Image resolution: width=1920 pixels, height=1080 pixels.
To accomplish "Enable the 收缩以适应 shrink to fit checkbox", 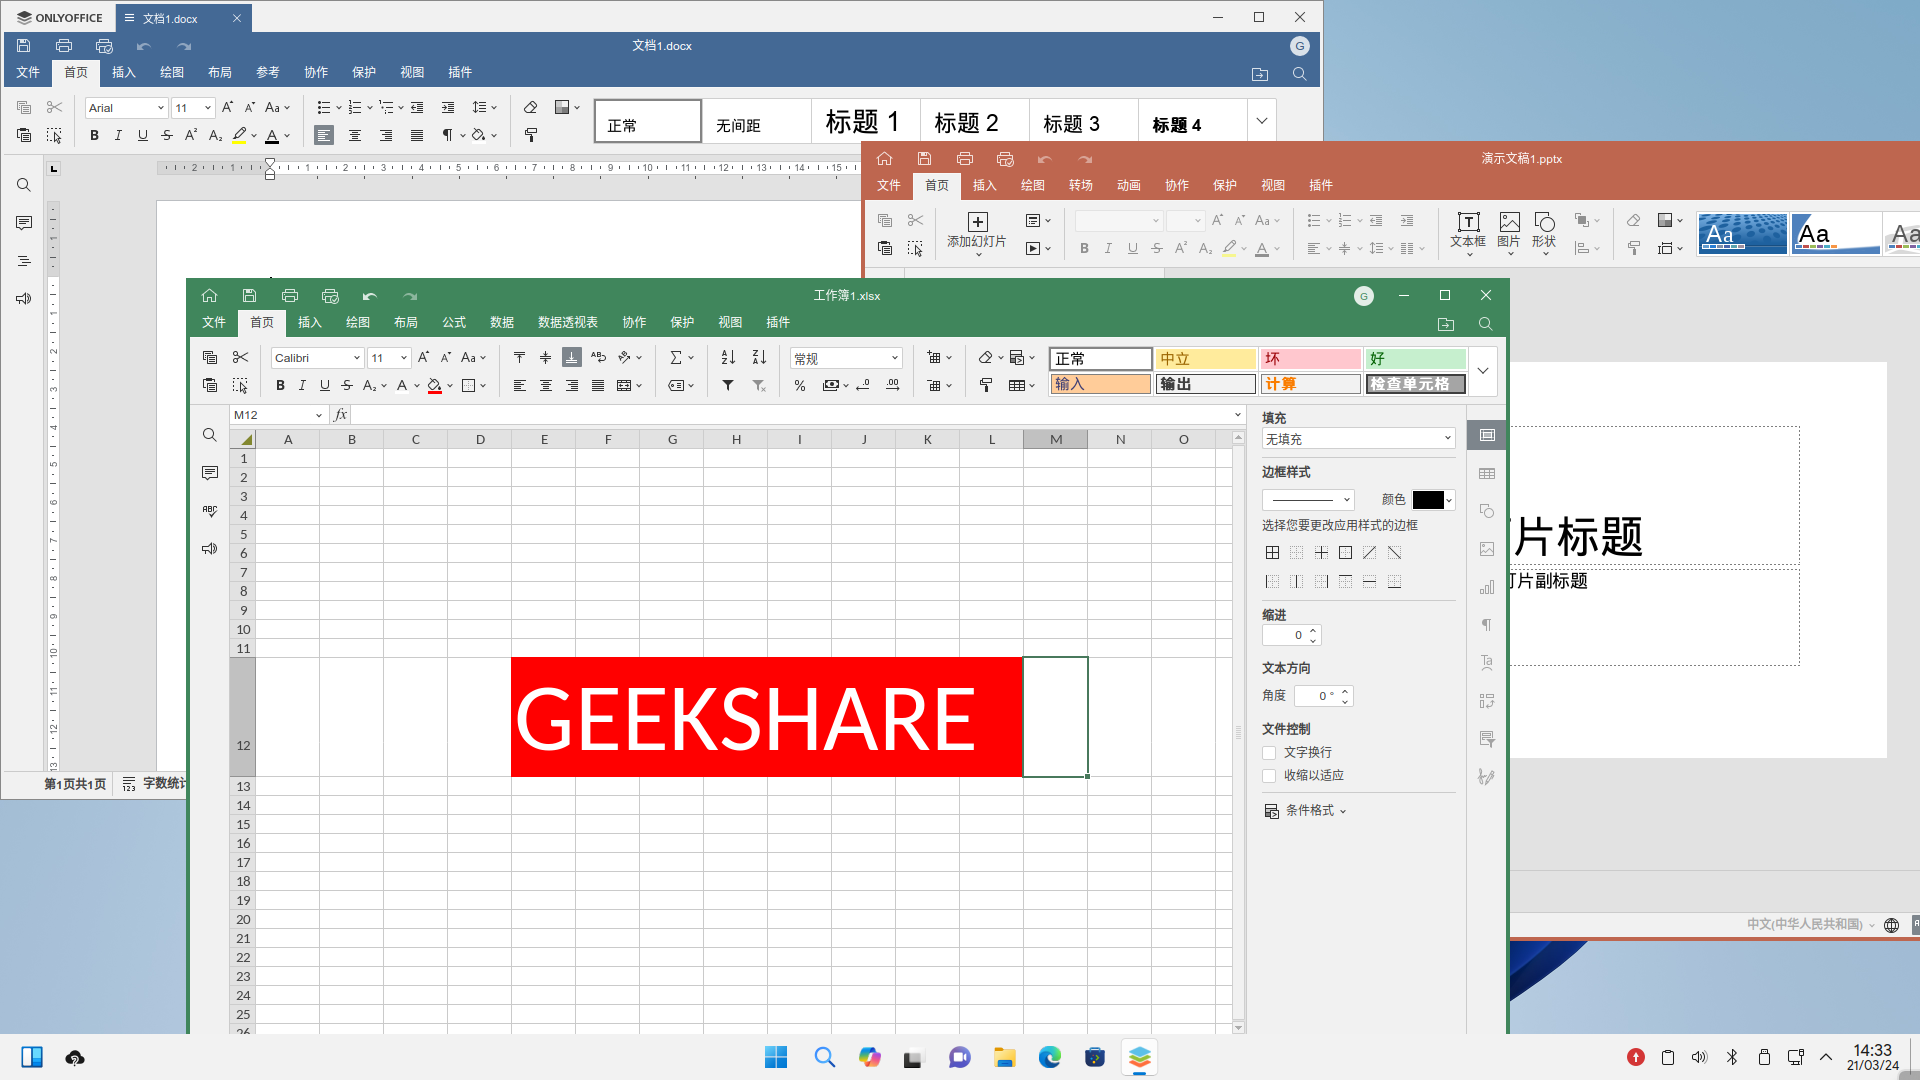I will [x=1269, y=776].
